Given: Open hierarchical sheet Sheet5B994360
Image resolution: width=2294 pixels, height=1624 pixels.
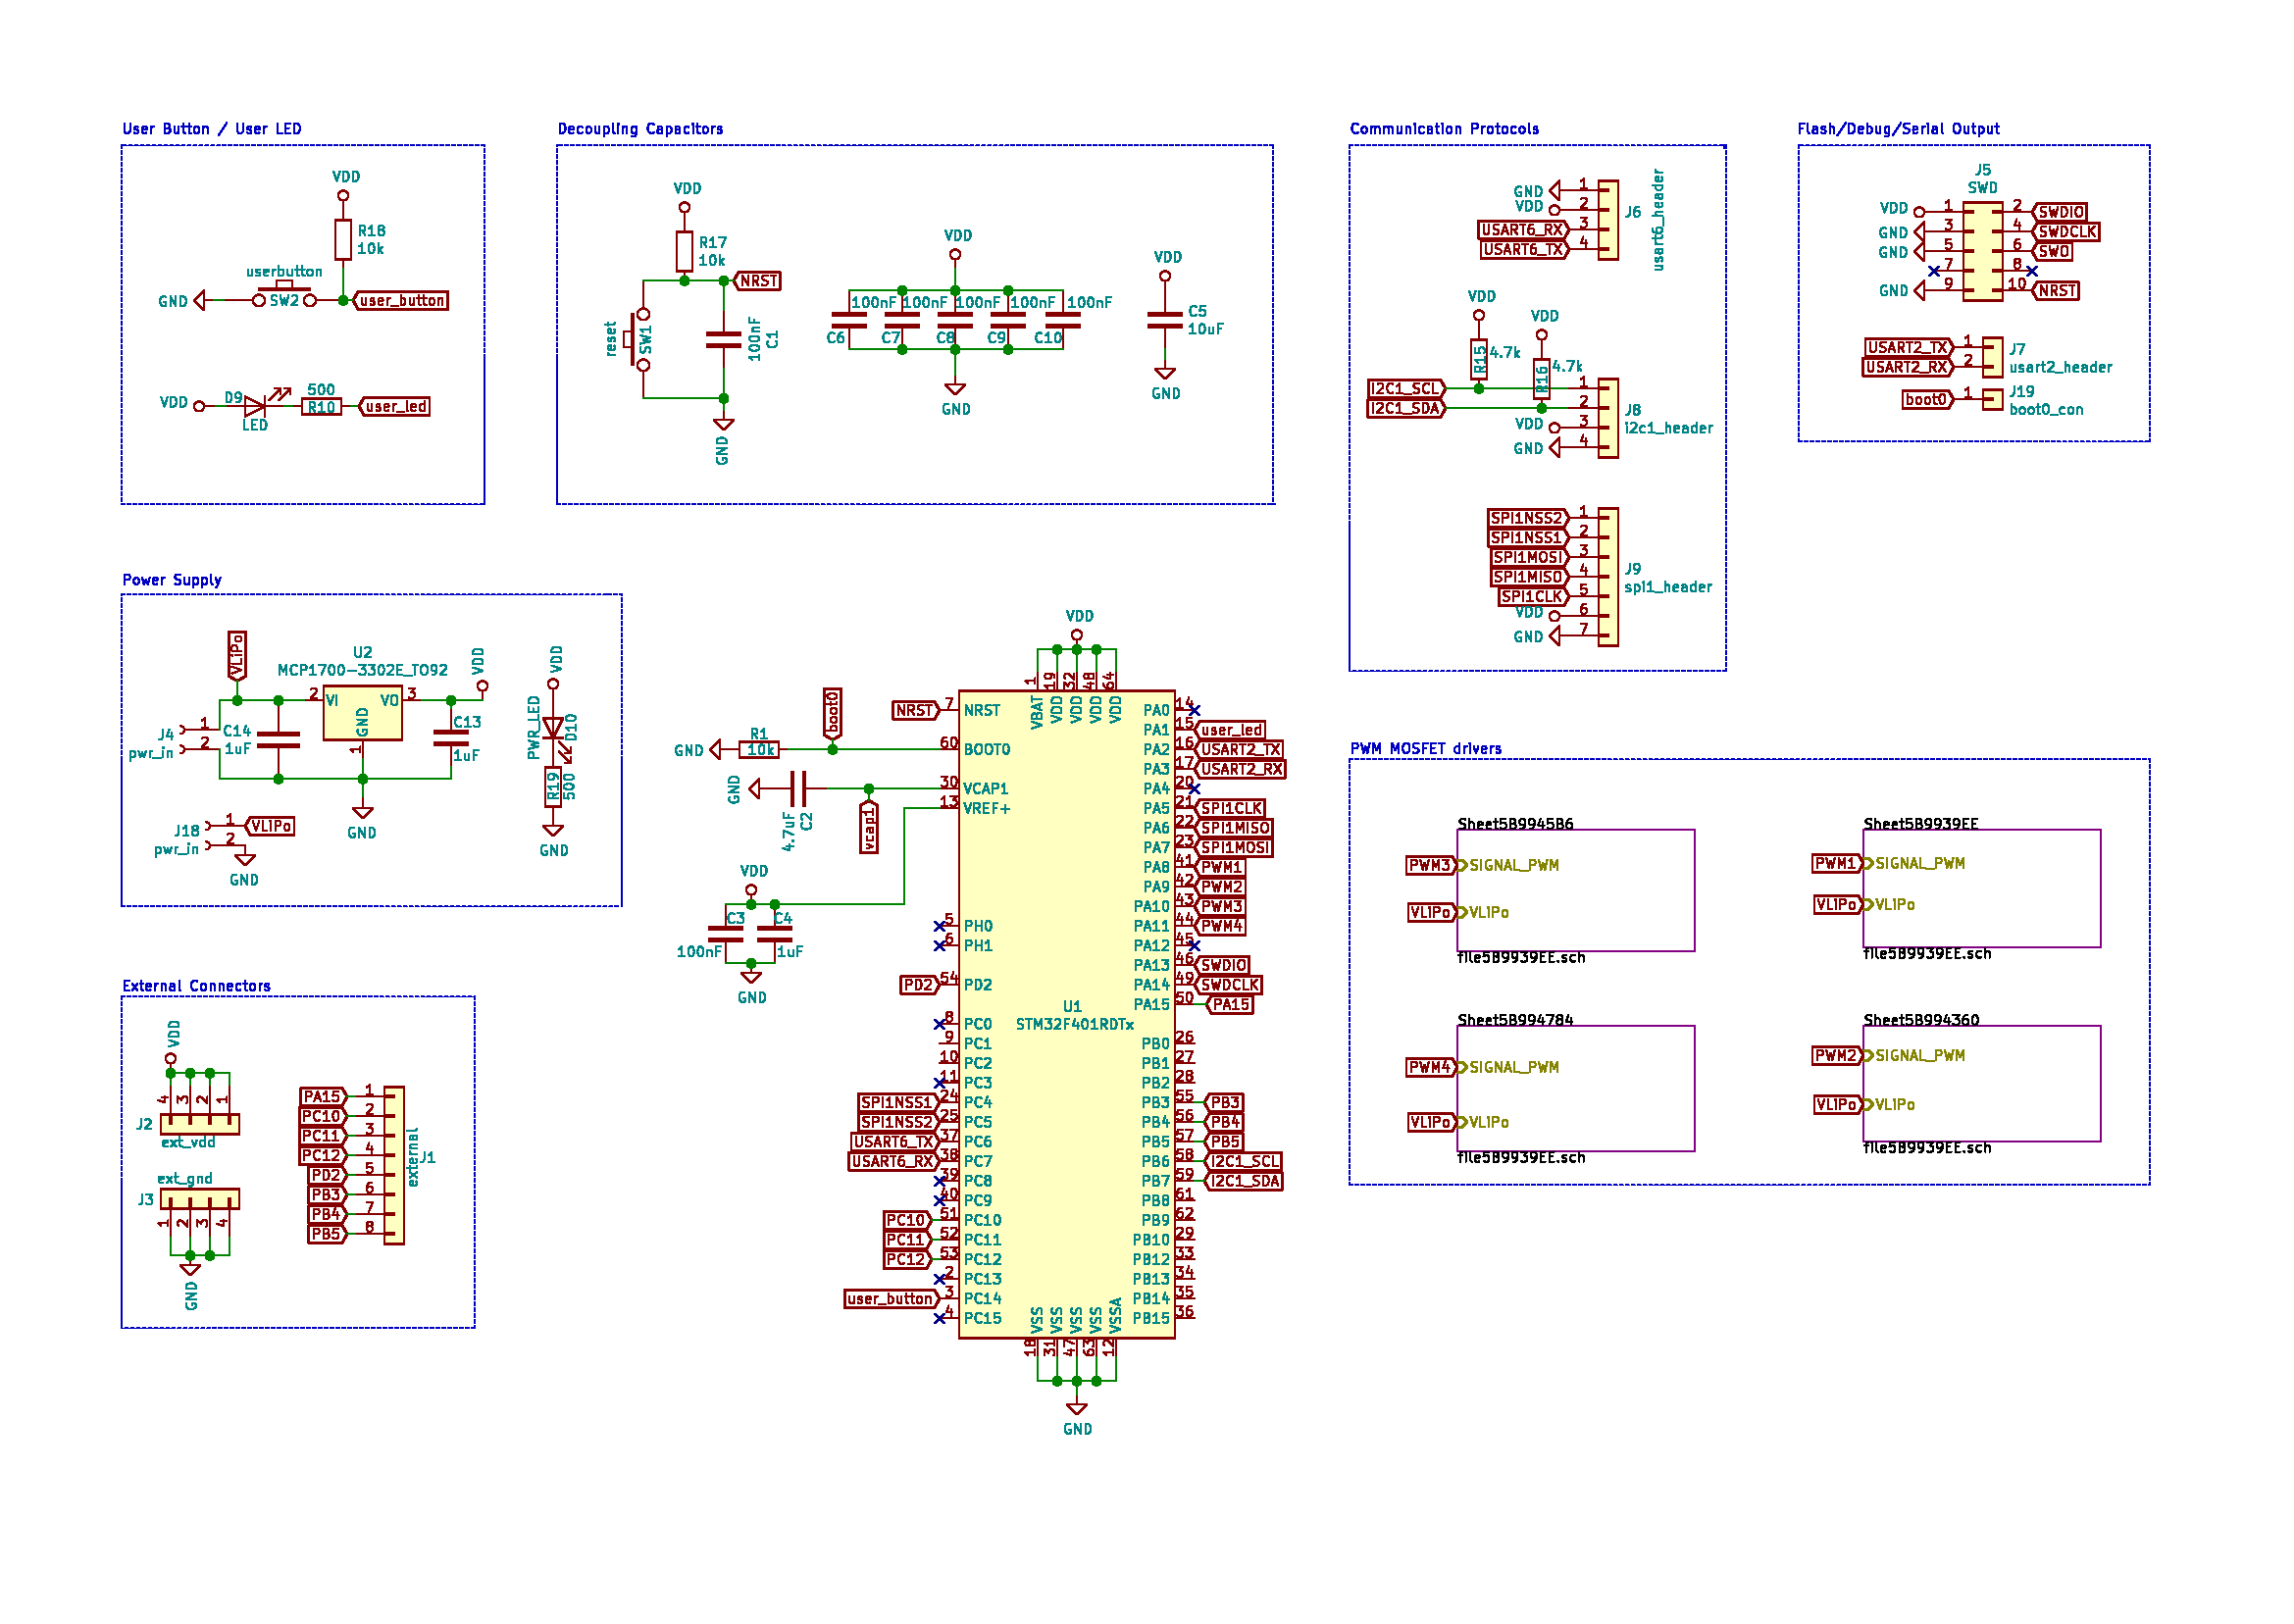Looking at the screenshot, I should pyautogui.click(x=1981, y=1083).
